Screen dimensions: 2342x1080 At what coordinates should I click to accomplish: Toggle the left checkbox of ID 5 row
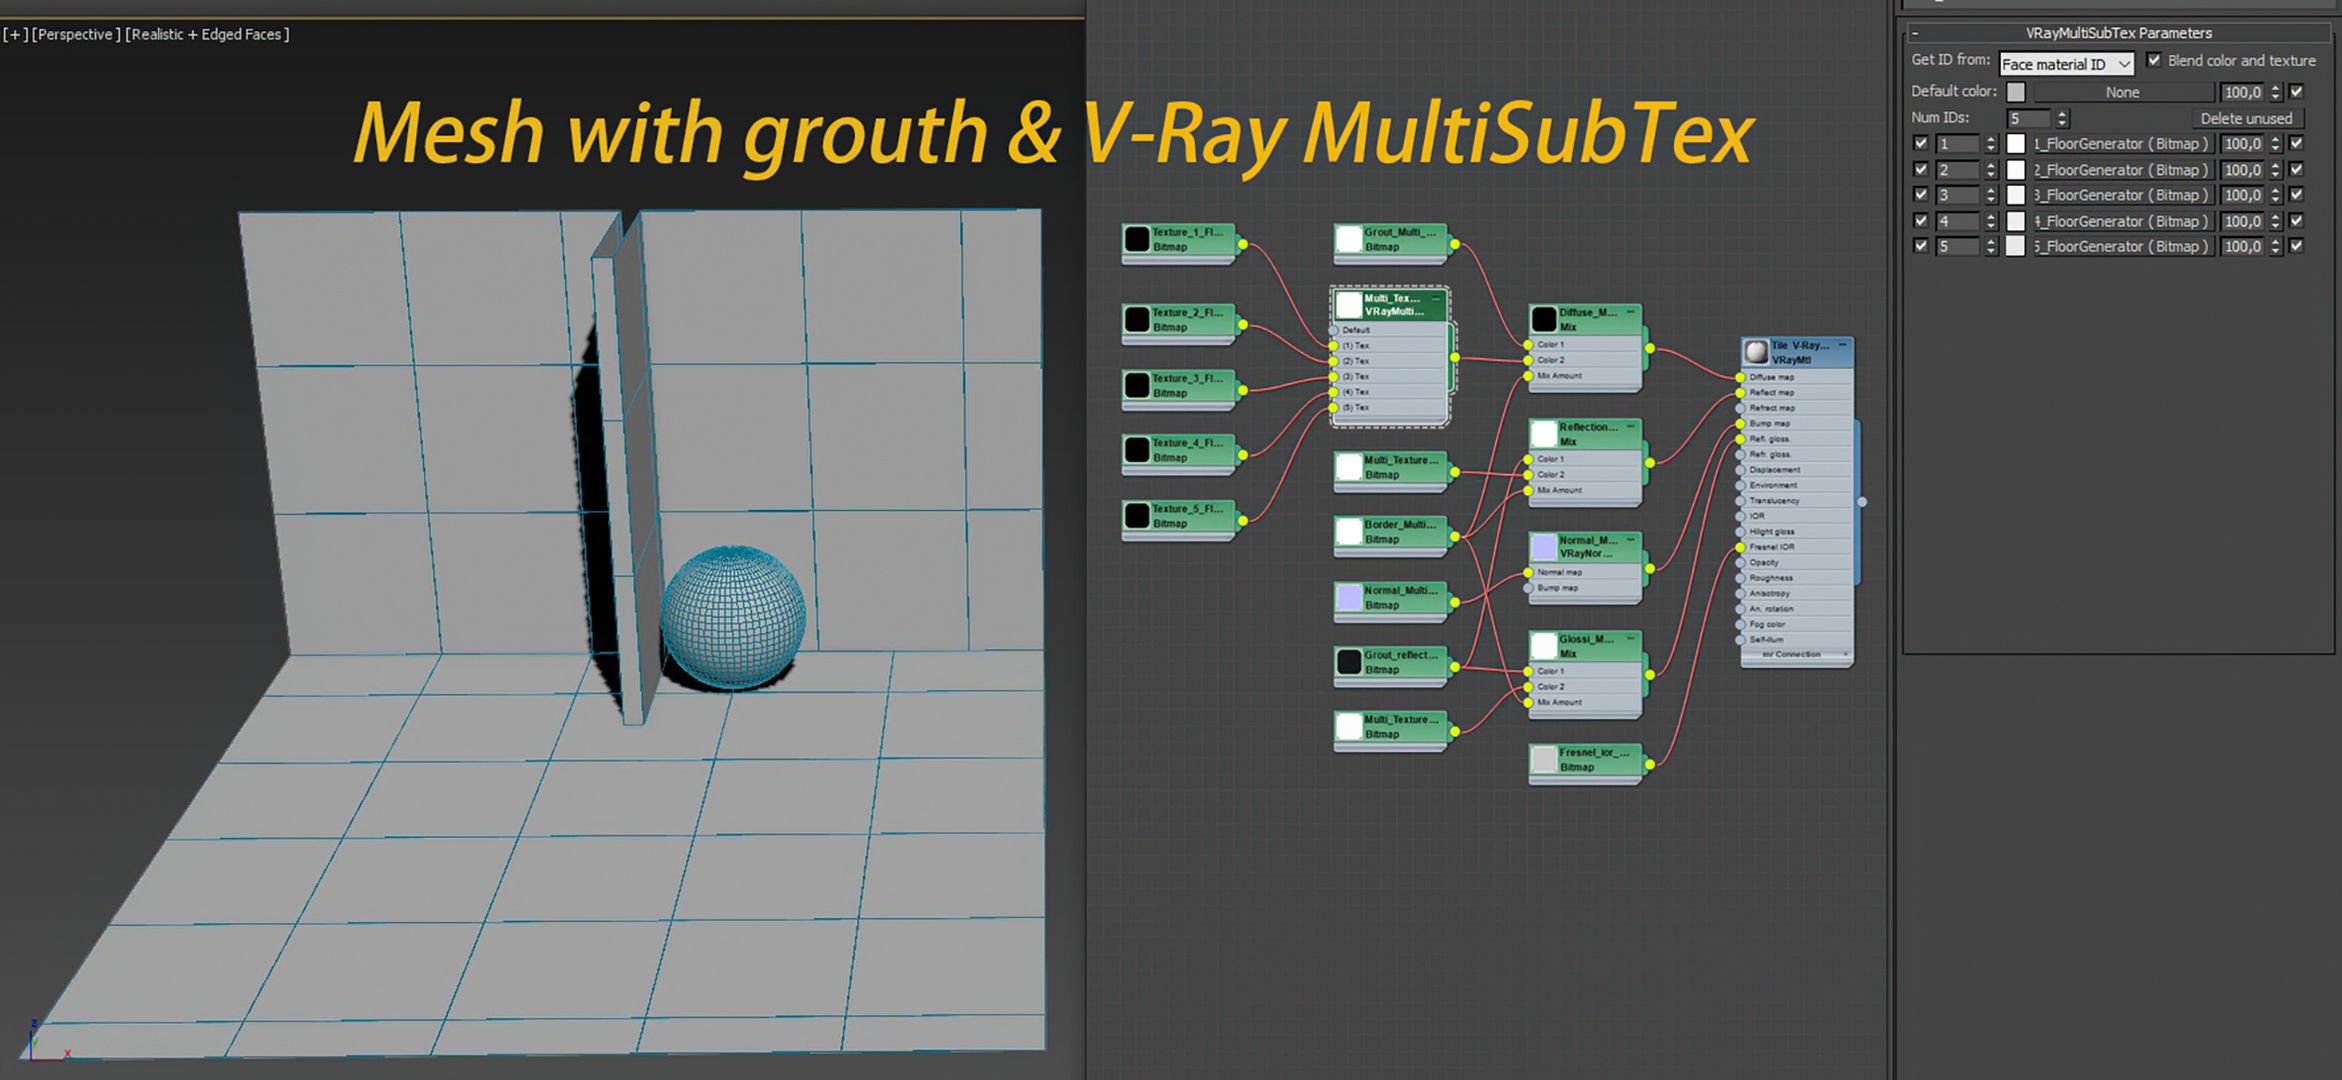click(x=1920, y=245)
